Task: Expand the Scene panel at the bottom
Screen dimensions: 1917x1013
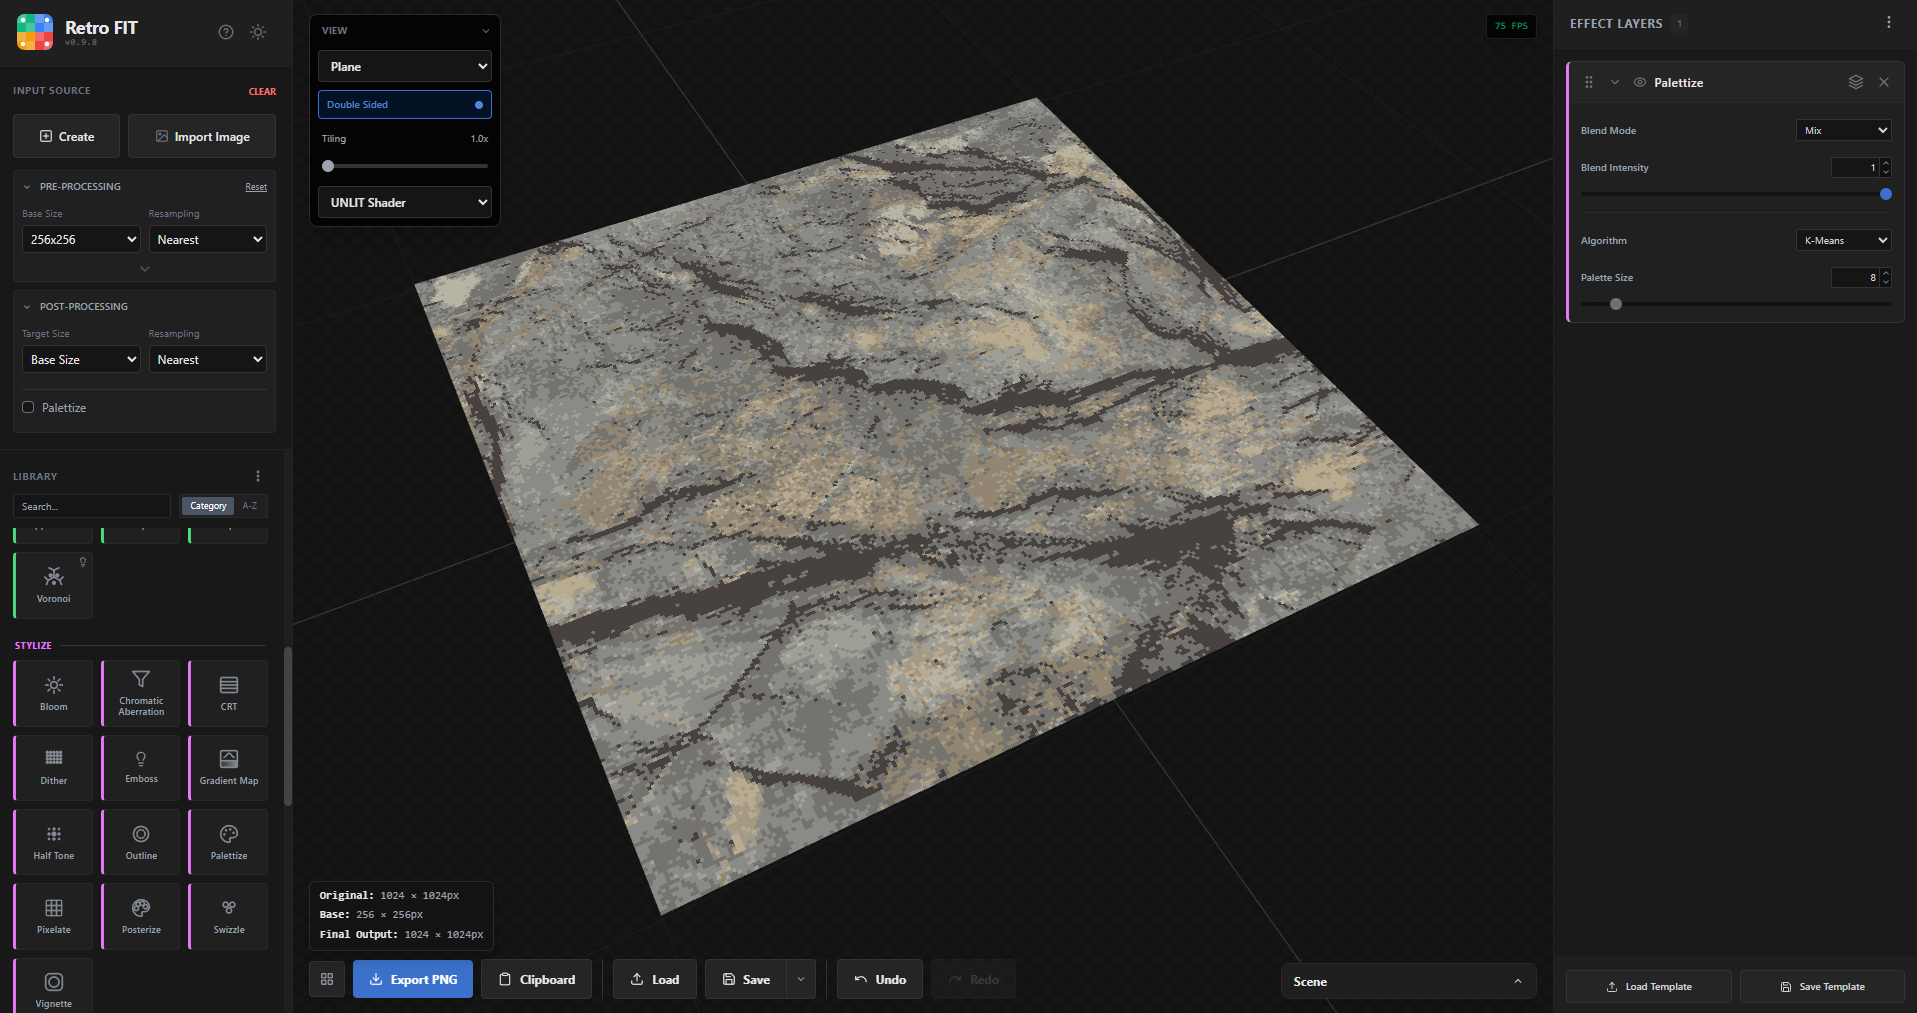Action: (x=1408, y=981)
